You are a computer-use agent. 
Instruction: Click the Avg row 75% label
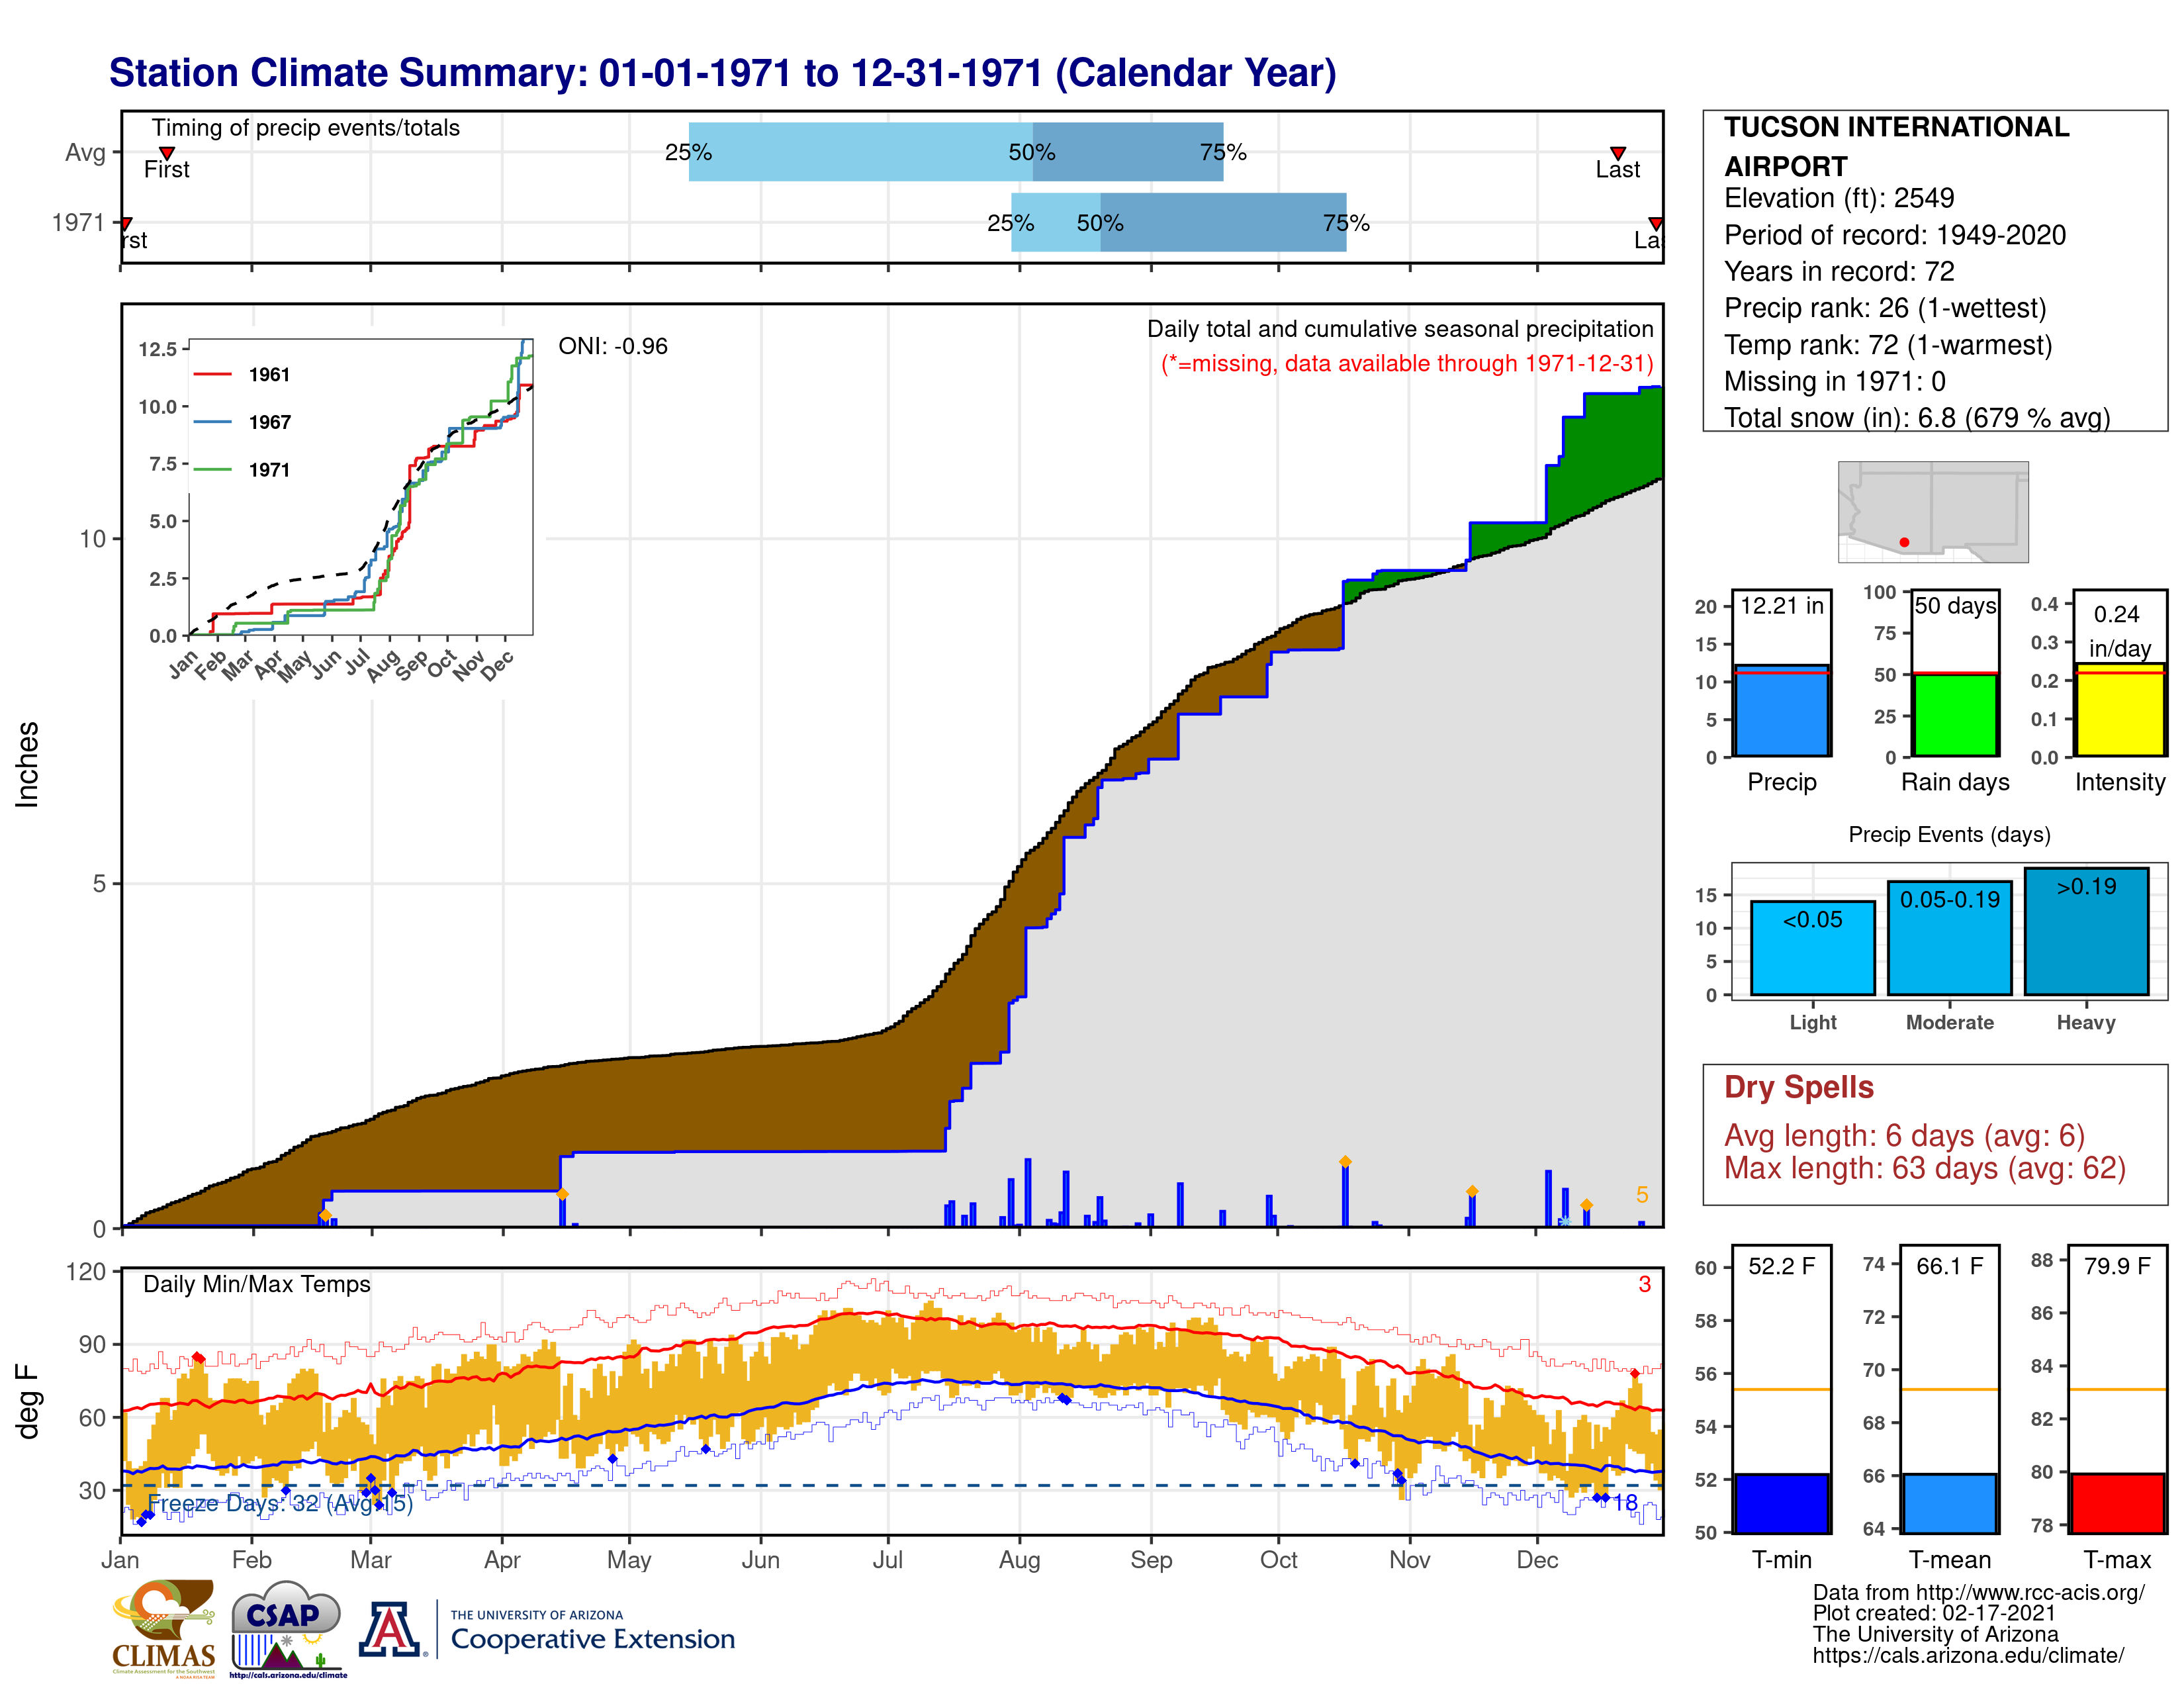[x=1223, y=152]
